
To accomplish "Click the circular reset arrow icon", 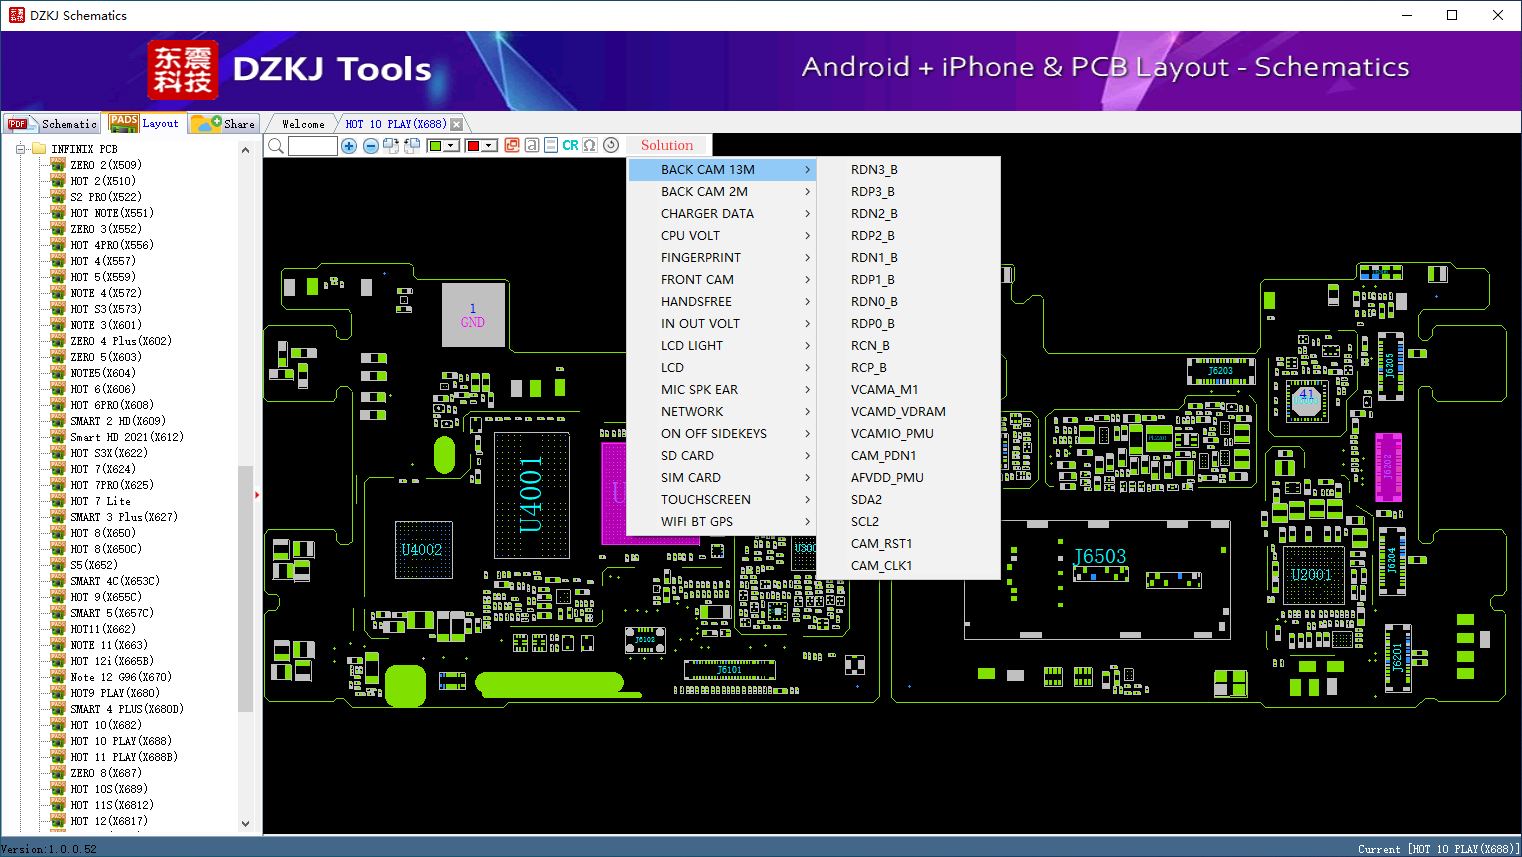I will coord(611,146).
